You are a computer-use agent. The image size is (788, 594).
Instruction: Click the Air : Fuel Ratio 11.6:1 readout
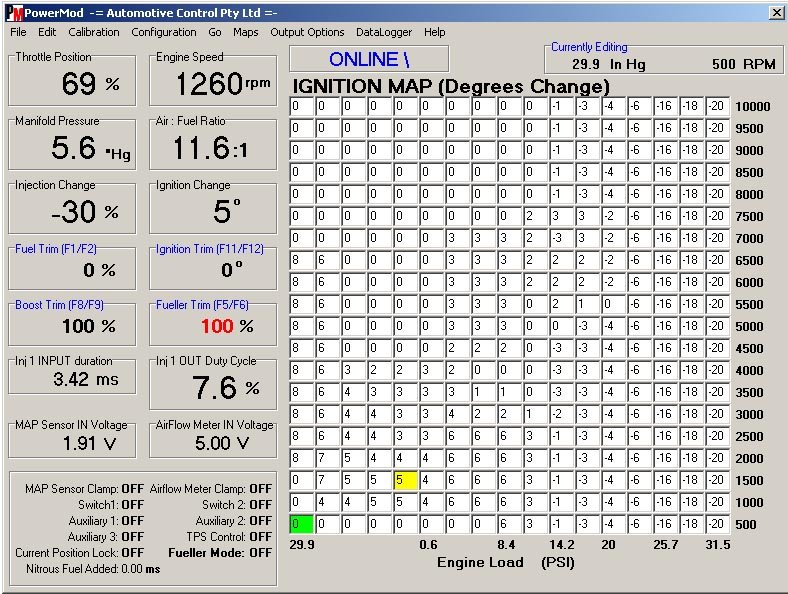click(210, 148)
